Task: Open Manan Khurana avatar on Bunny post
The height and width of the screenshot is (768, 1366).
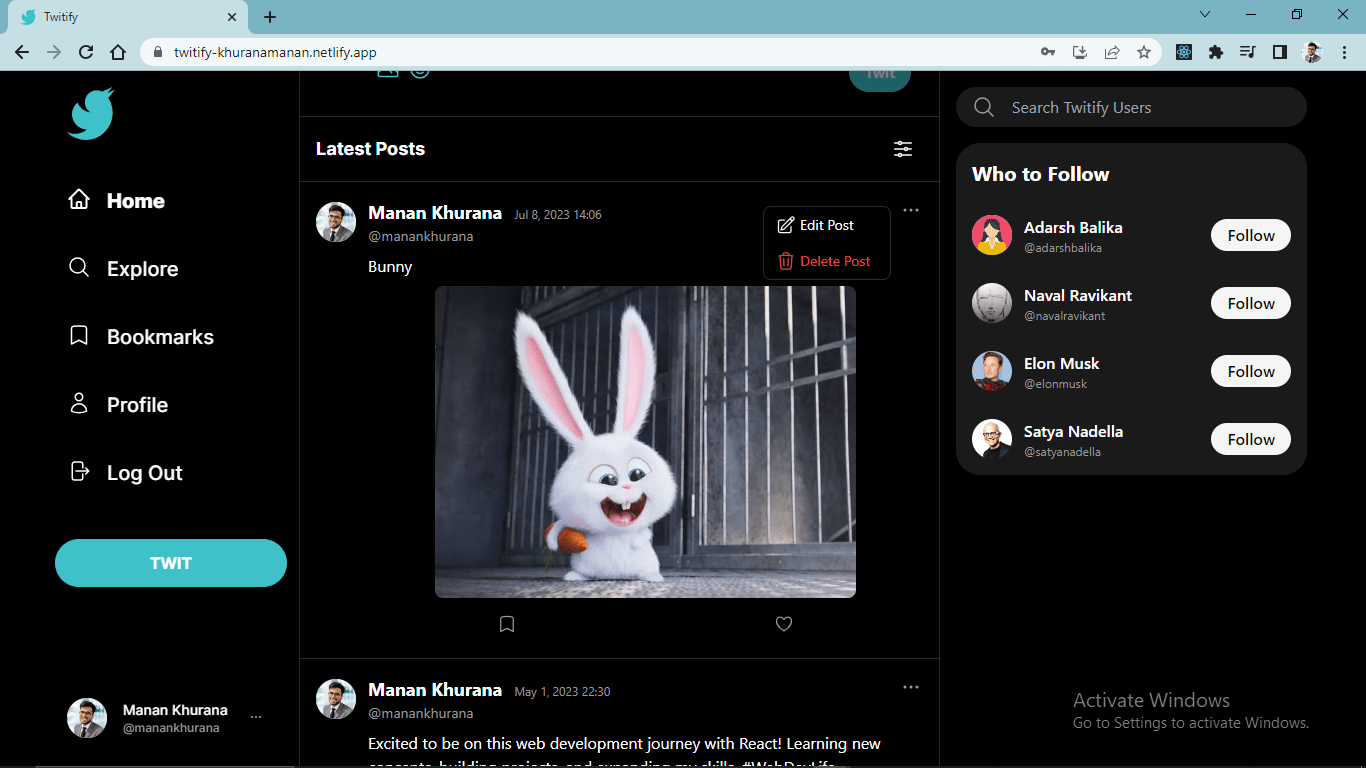Action: coord(336,222)
